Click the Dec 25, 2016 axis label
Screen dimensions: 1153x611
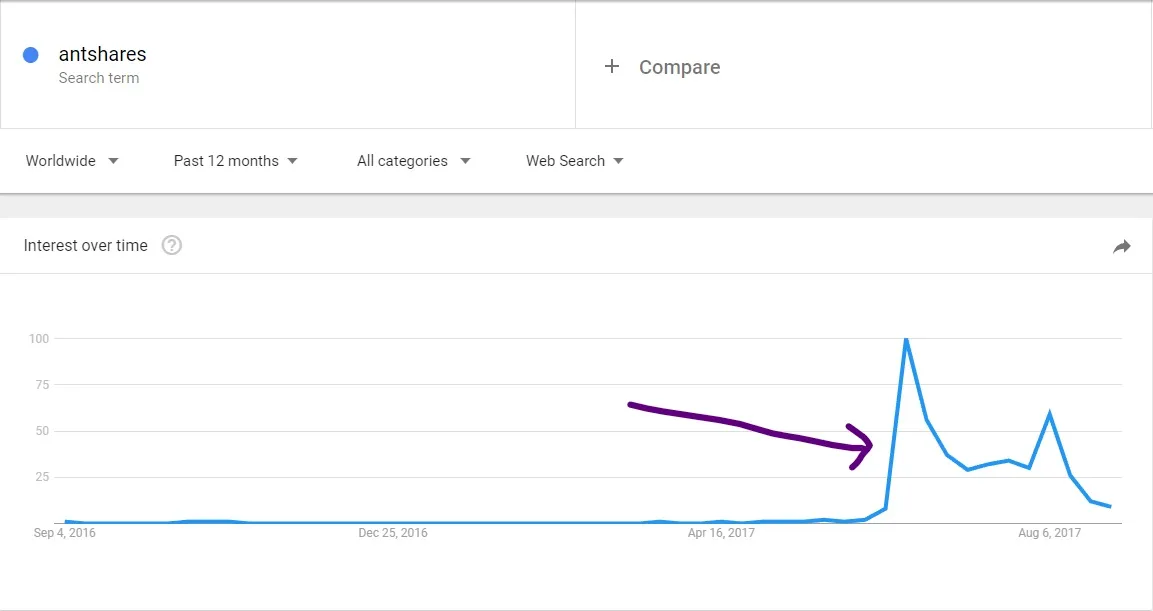[x=393, y=532]
